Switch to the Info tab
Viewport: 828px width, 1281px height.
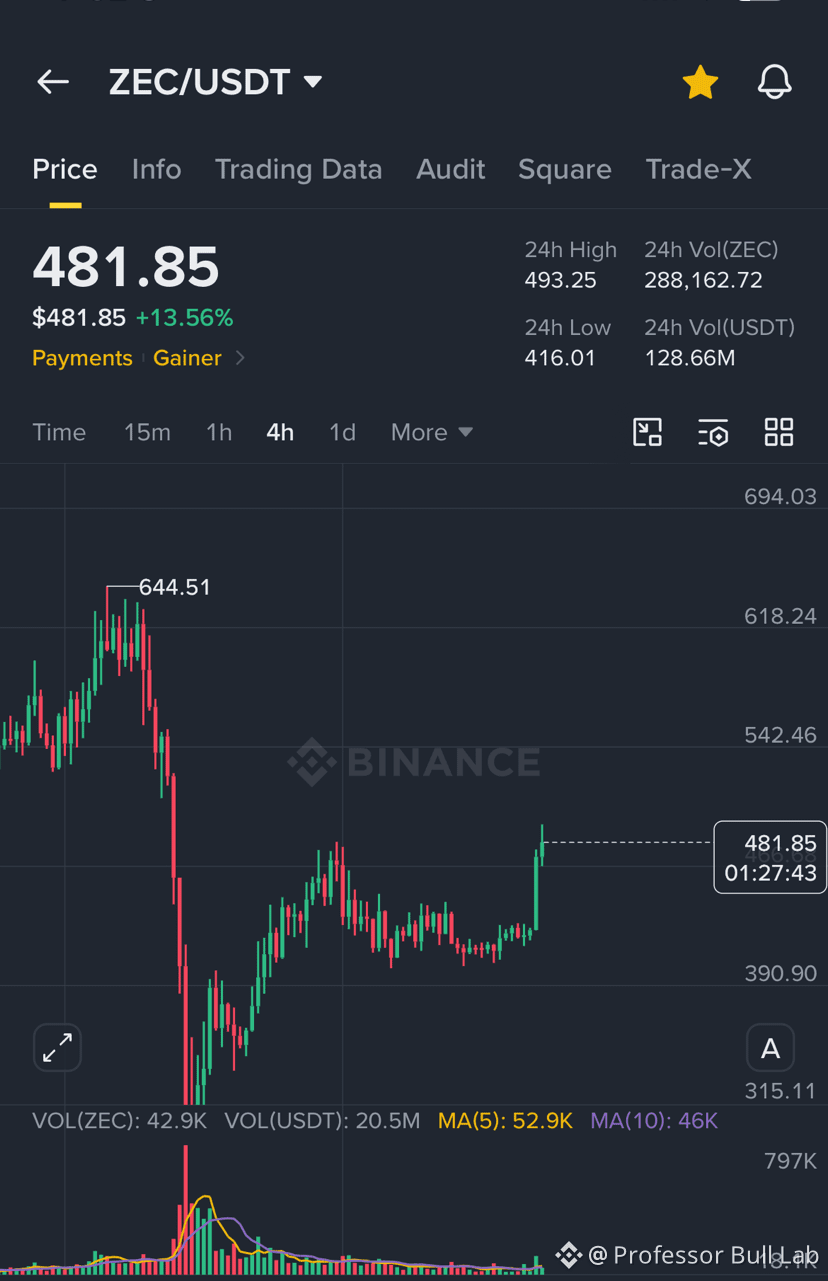[x=157, y=169]
